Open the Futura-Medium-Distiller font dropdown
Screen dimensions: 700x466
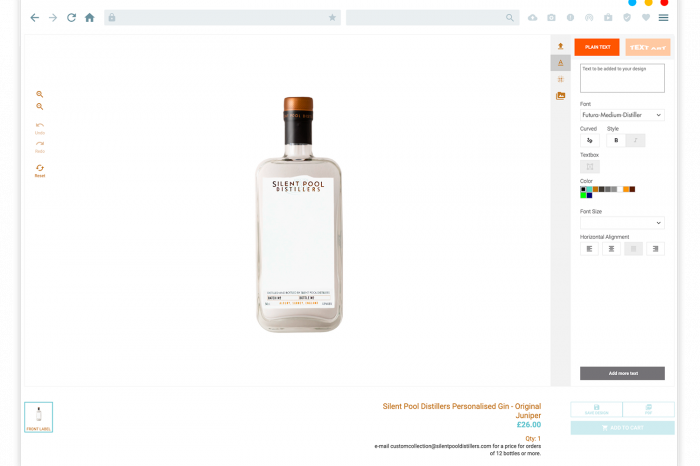point(622,115)
